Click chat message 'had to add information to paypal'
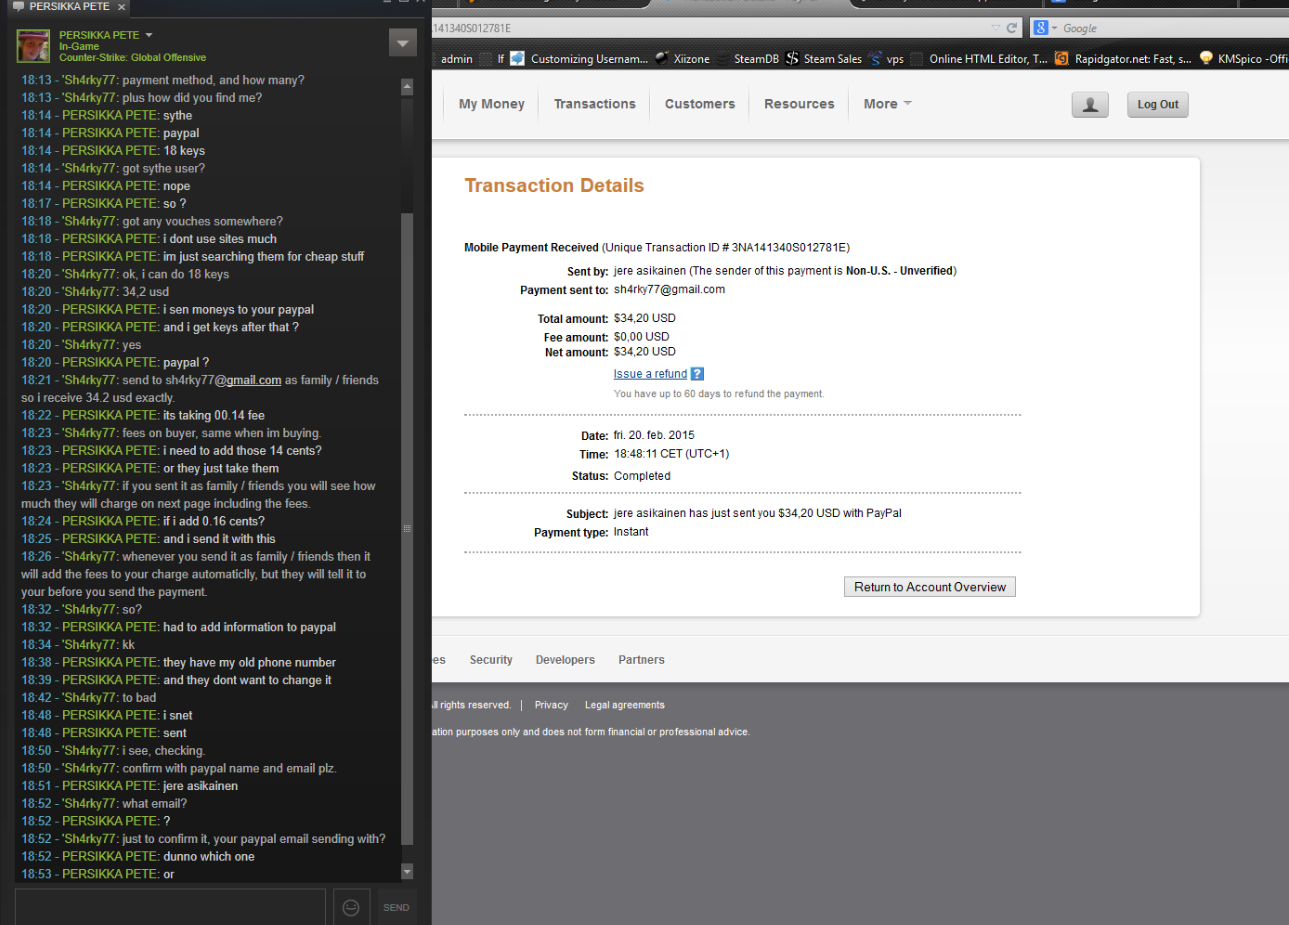The image size is (1289, 925). [x=250, y=627]
